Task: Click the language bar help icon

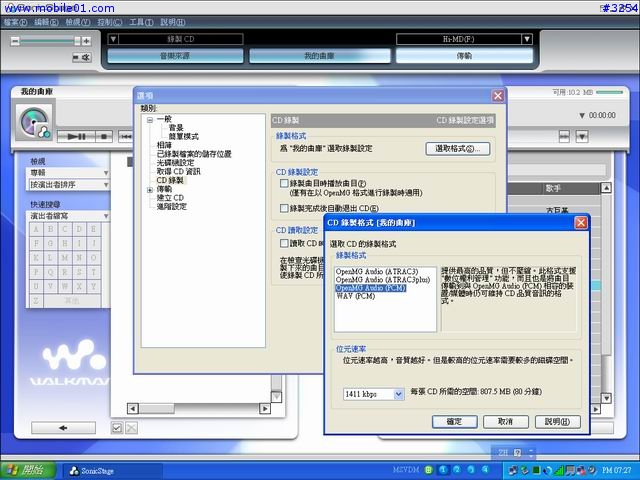Action: [x=518, y=452]
